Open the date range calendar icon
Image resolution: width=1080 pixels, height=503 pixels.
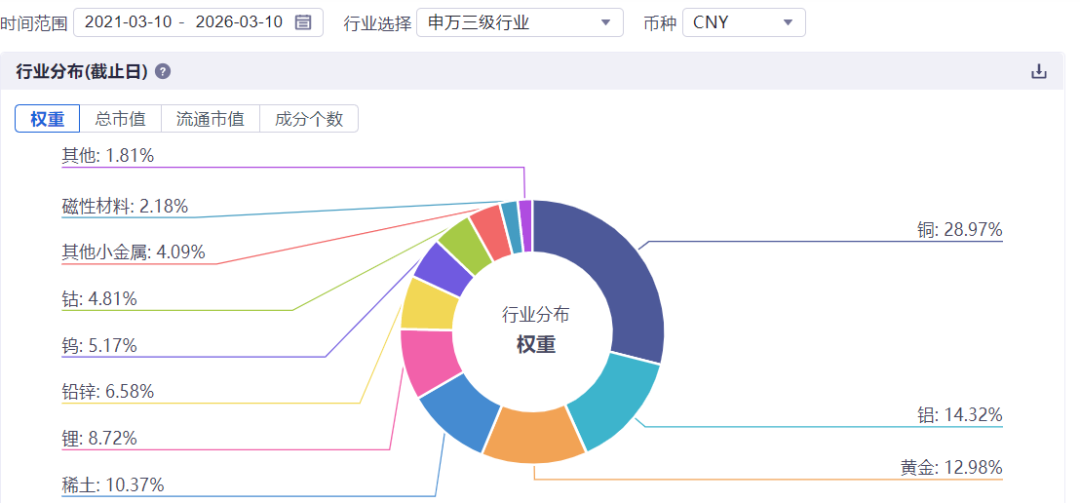click(303, 22)
